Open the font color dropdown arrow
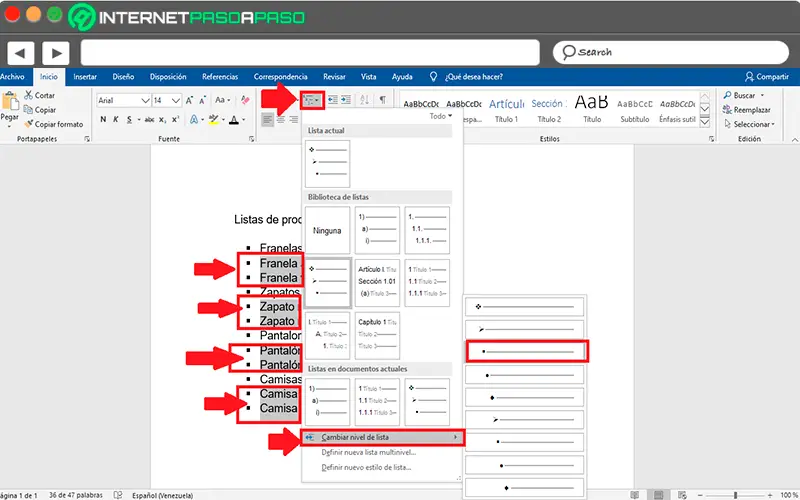Screen dimensions: 800x500 (243, 120)
